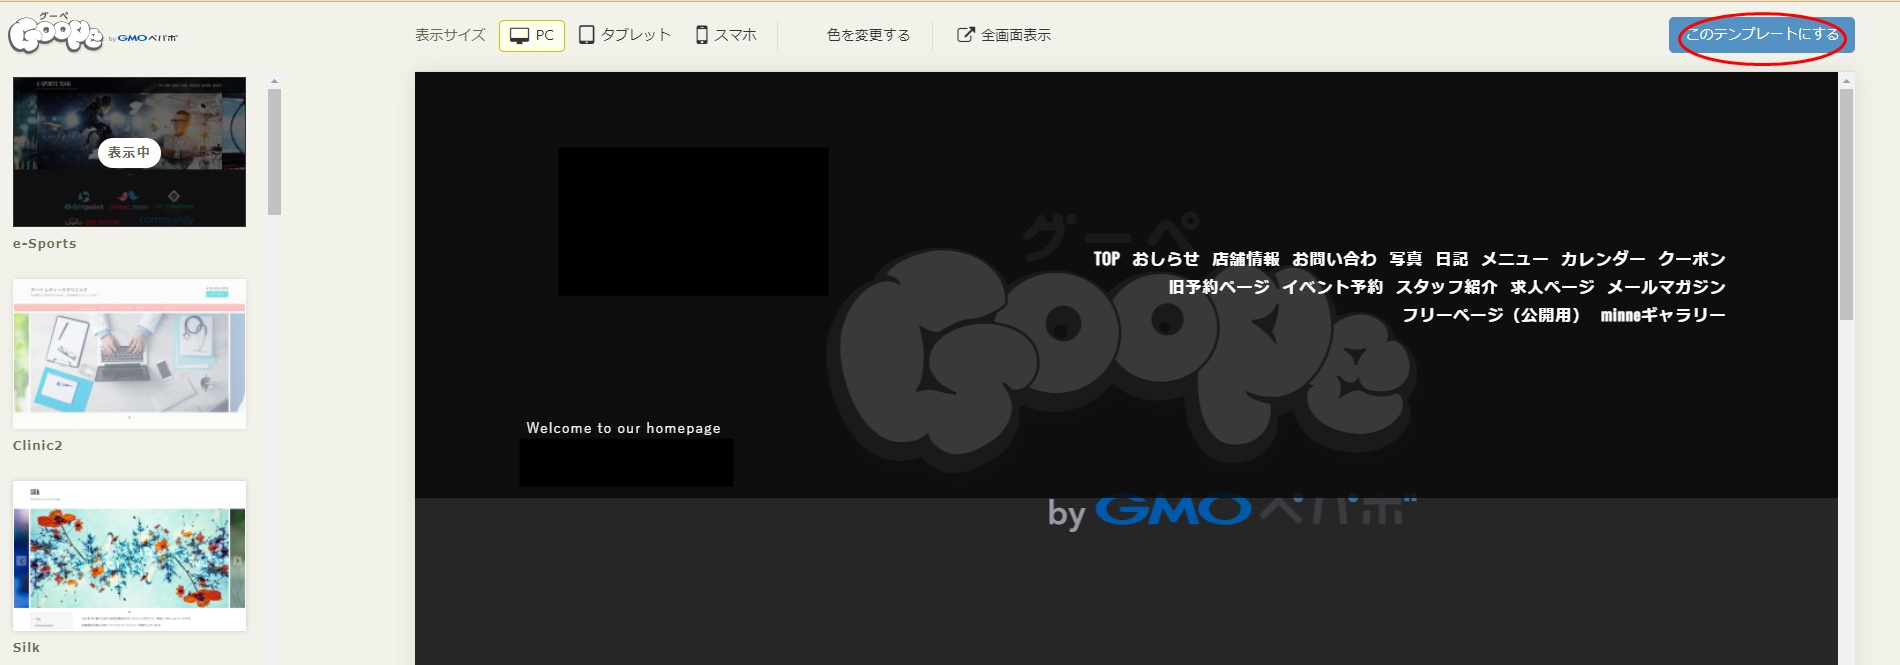Click このテンプレートにする button
Image resolution: width=1900 pixels, height=665 pixels.
(x=1762, y=35)
